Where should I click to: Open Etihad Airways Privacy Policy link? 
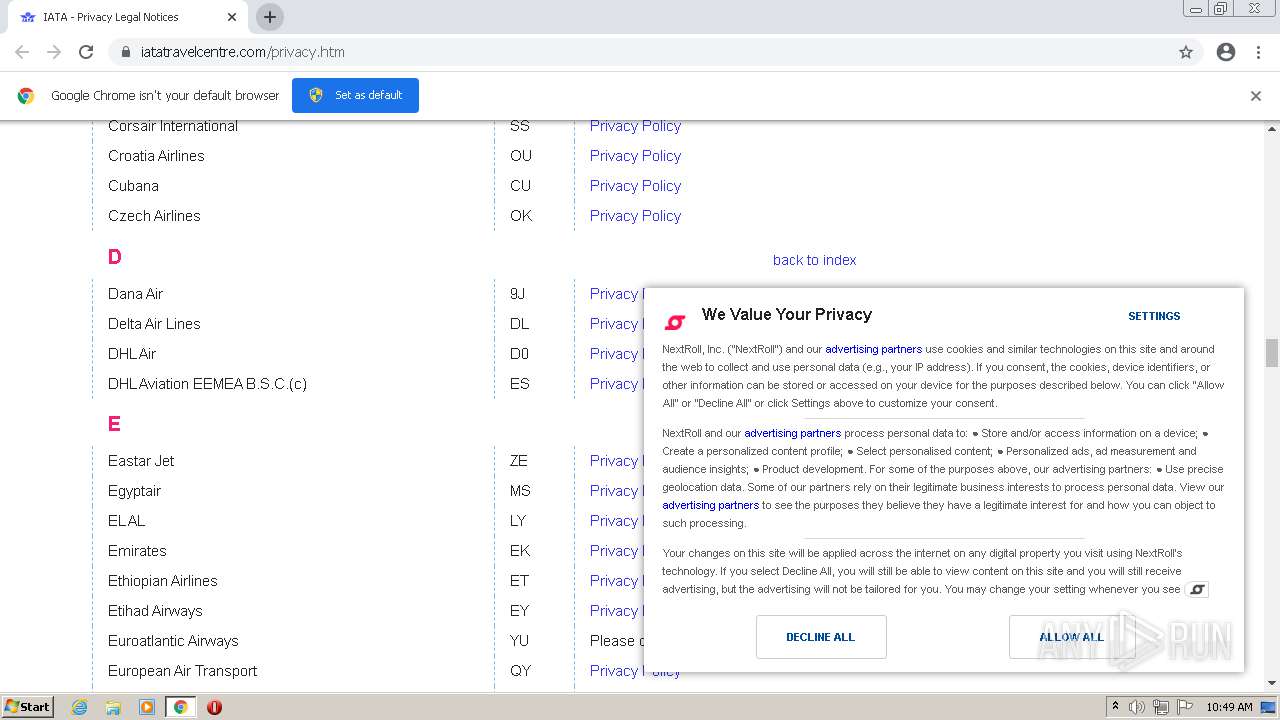[x=617, y=611]
